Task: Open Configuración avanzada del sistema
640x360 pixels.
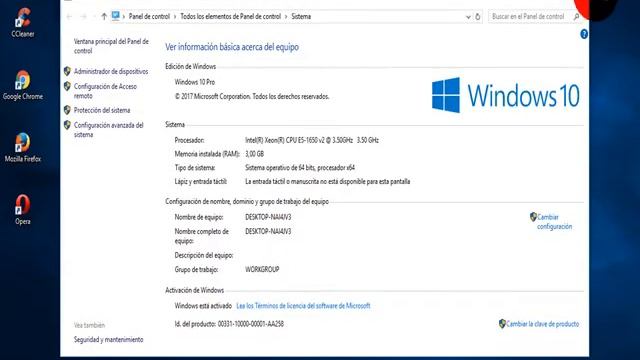Action: click(109, 130)
